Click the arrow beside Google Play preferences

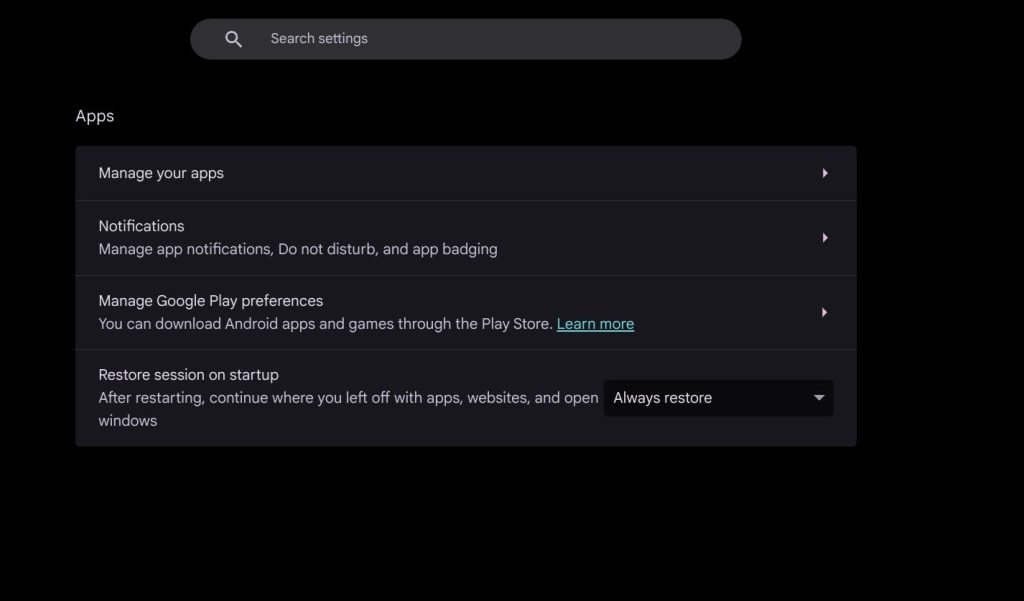click(825, 313)
